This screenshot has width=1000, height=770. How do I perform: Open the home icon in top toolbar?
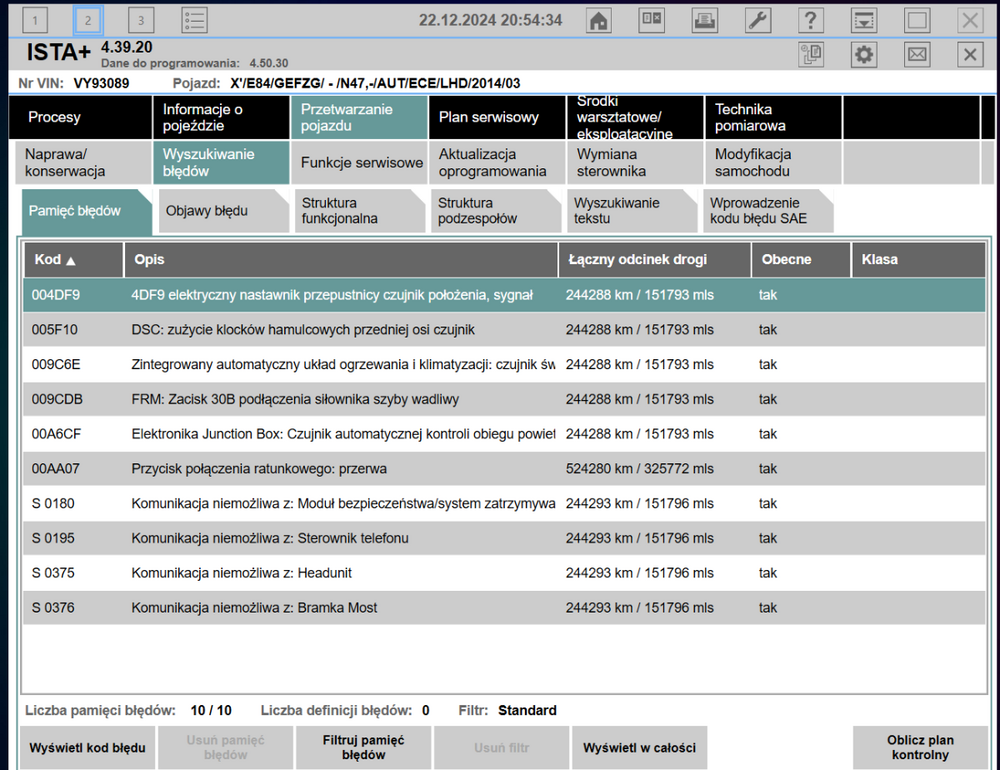[598, 20]
